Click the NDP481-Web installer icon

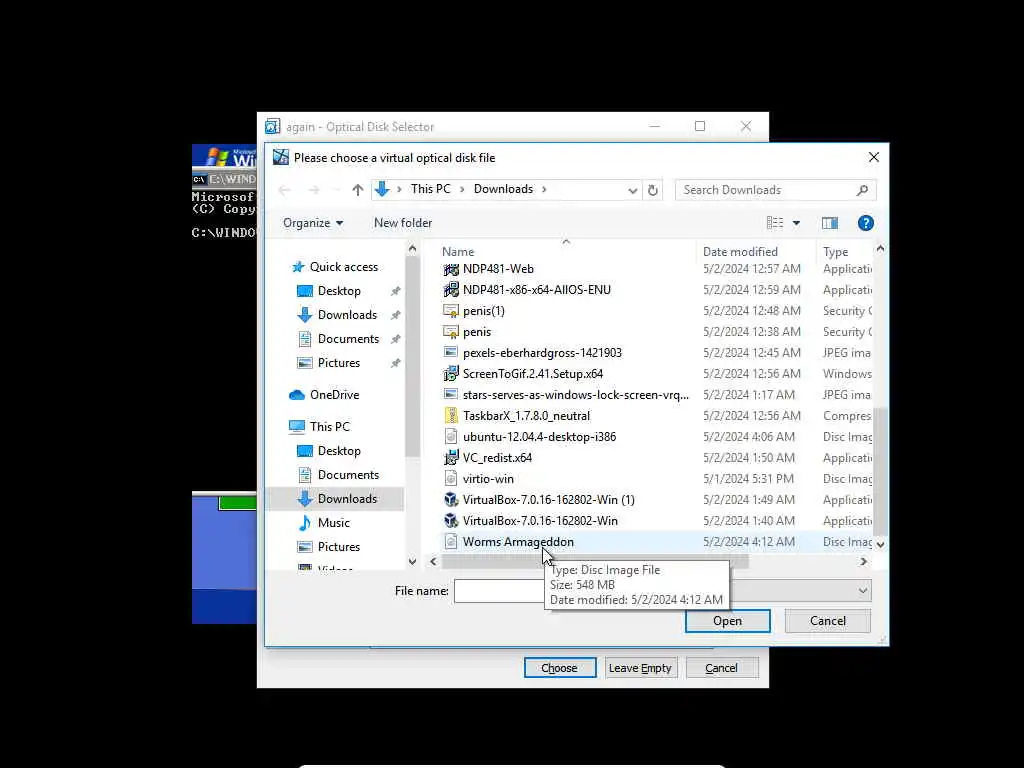[451, 269]
